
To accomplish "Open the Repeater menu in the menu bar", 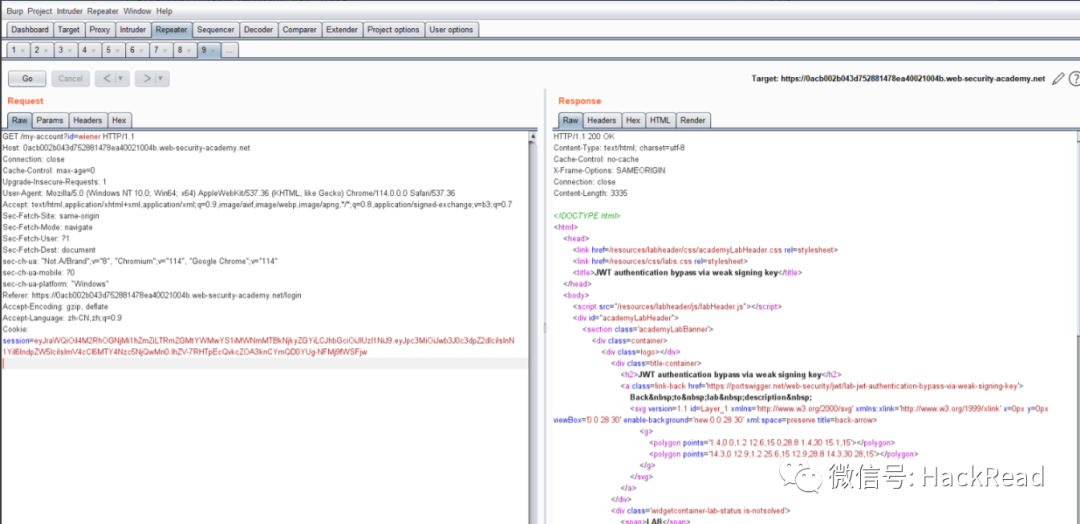I will pyautogui.click(x=103, y=11).
